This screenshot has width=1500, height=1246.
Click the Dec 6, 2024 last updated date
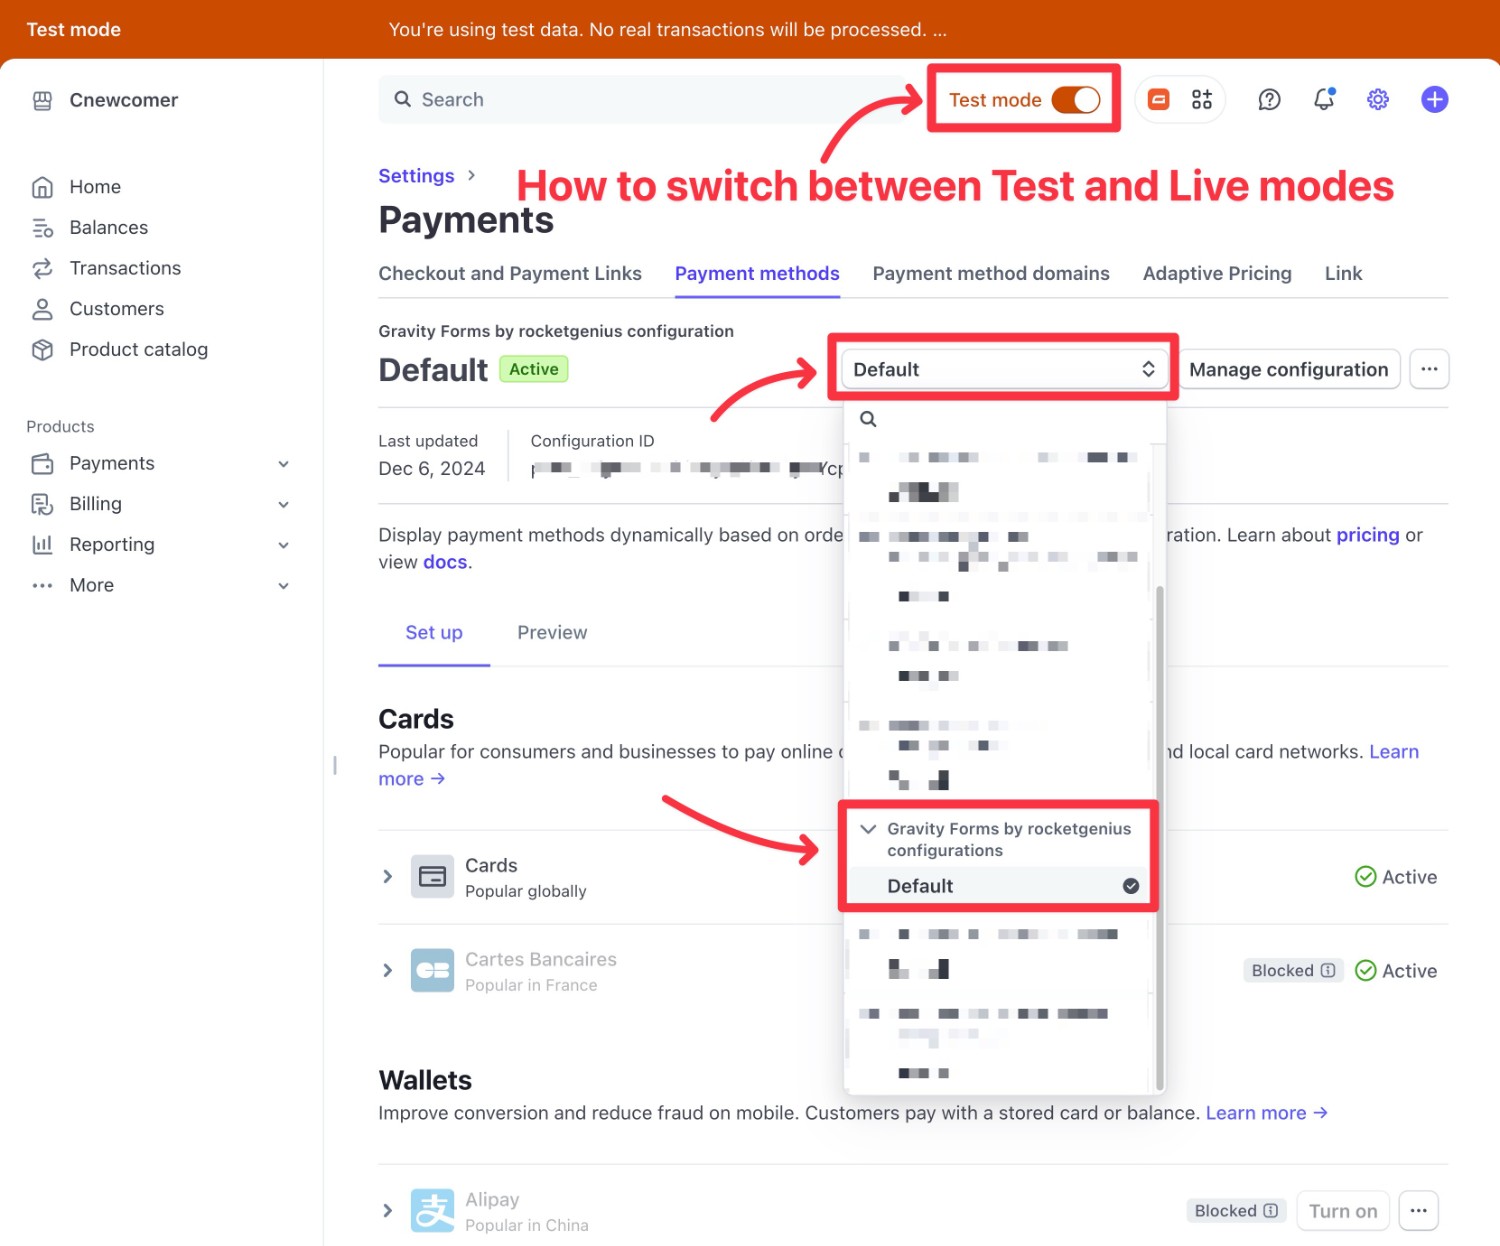[432, 469]
